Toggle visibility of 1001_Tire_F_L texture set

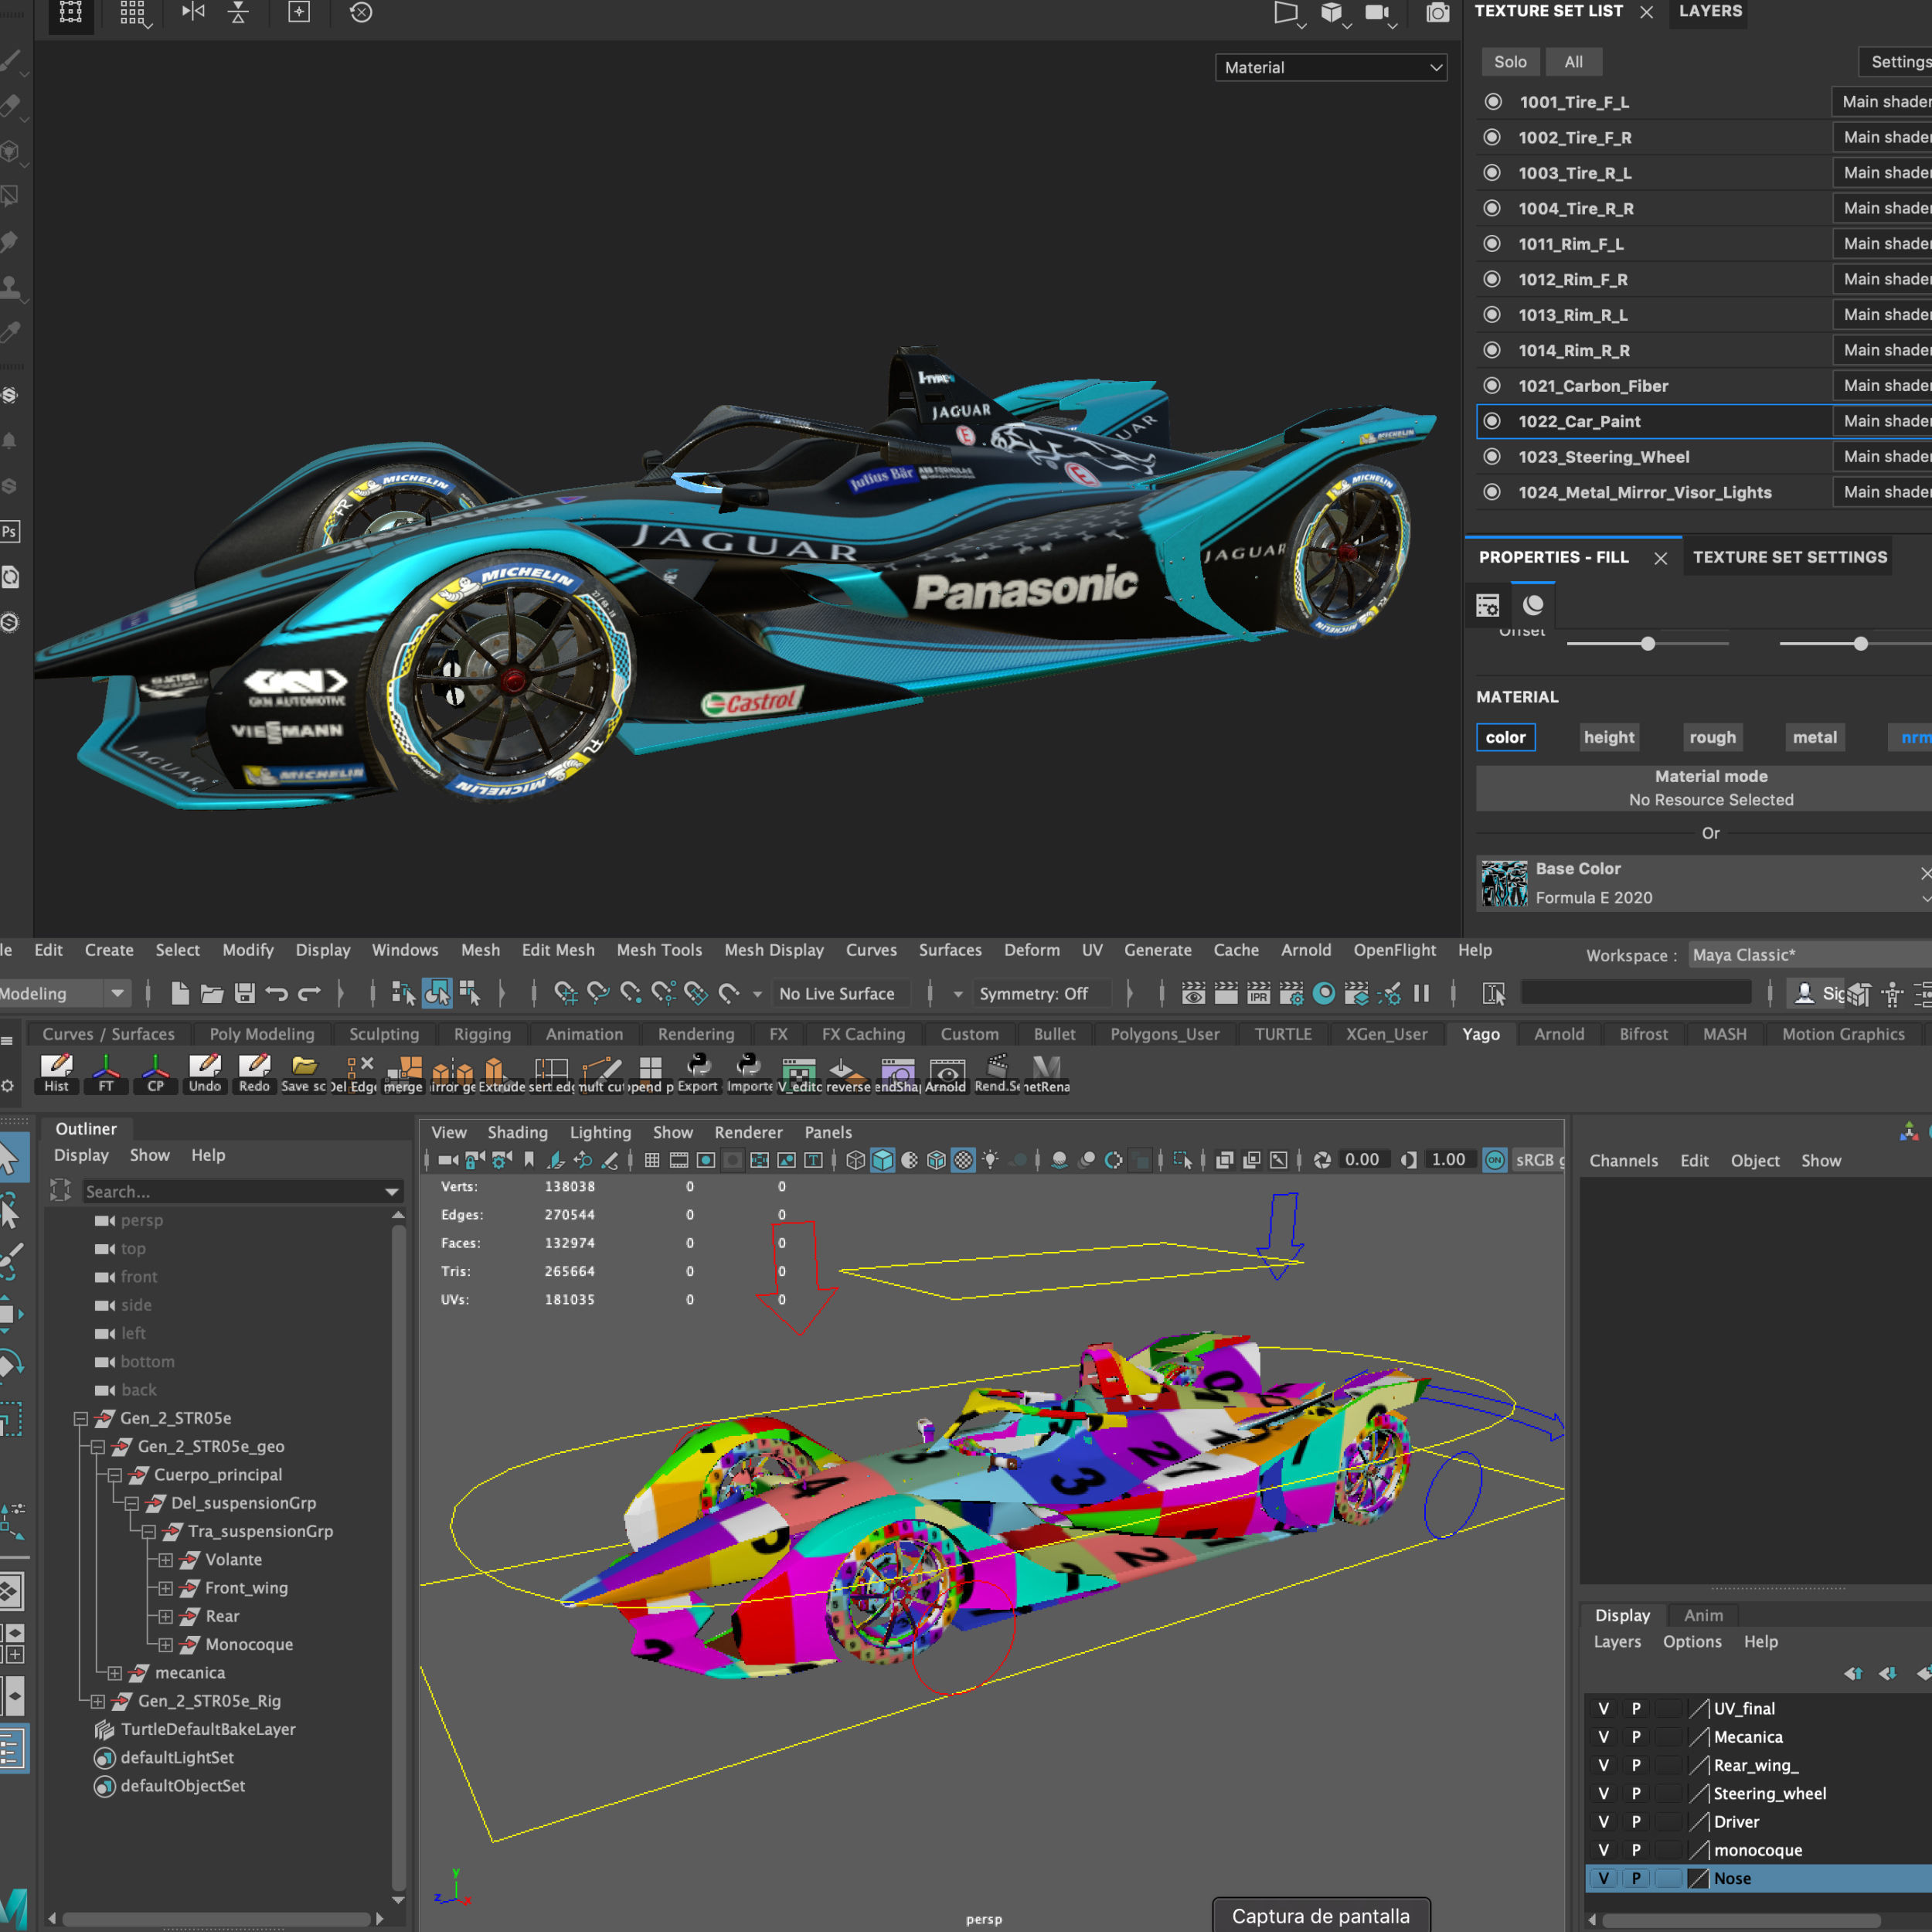tap(1493, 102)
